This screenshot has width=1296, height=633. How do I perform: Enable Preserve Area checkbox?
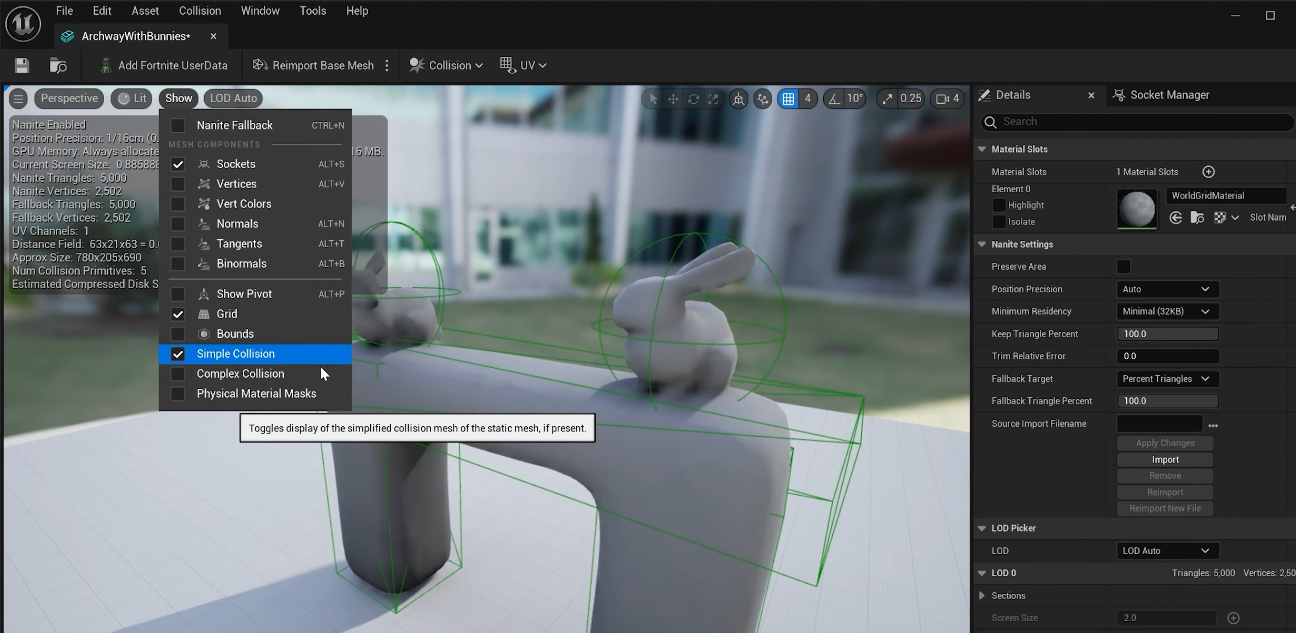tap(1124, 267)
